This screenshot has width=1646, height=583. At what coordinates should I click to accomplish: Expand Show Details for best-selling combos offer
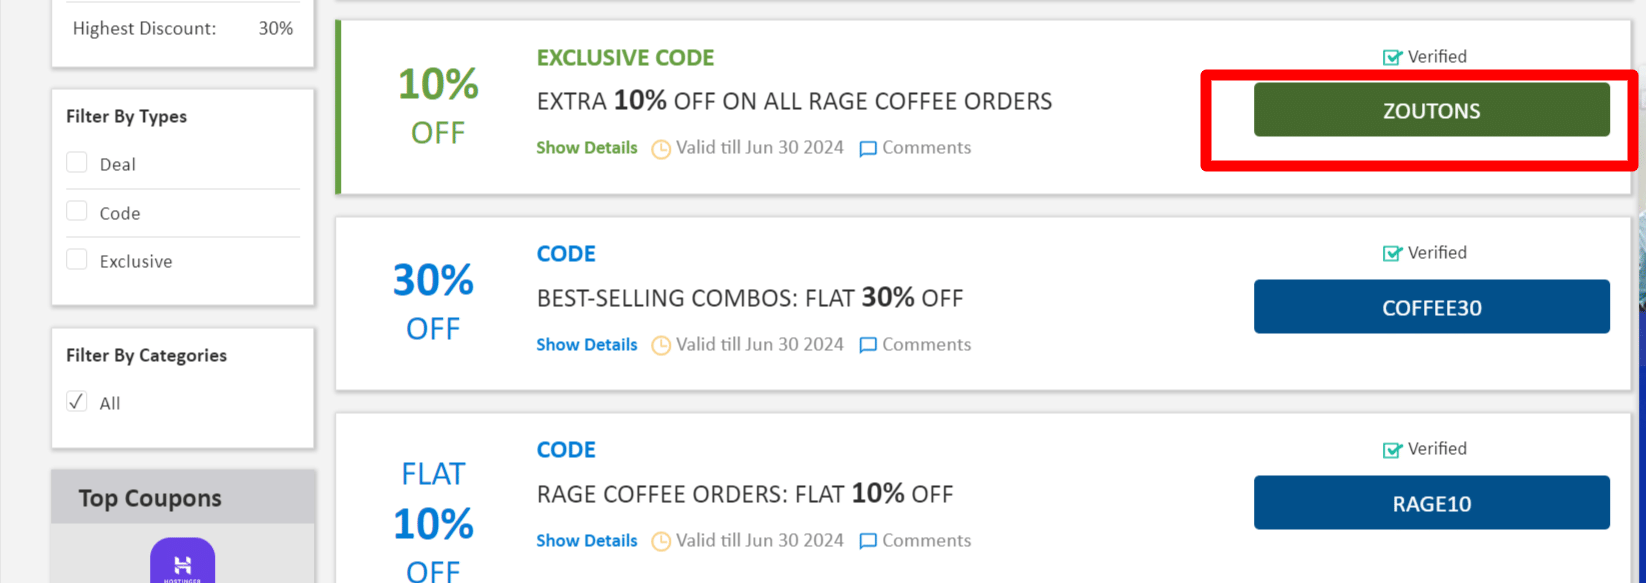(586, 344)
